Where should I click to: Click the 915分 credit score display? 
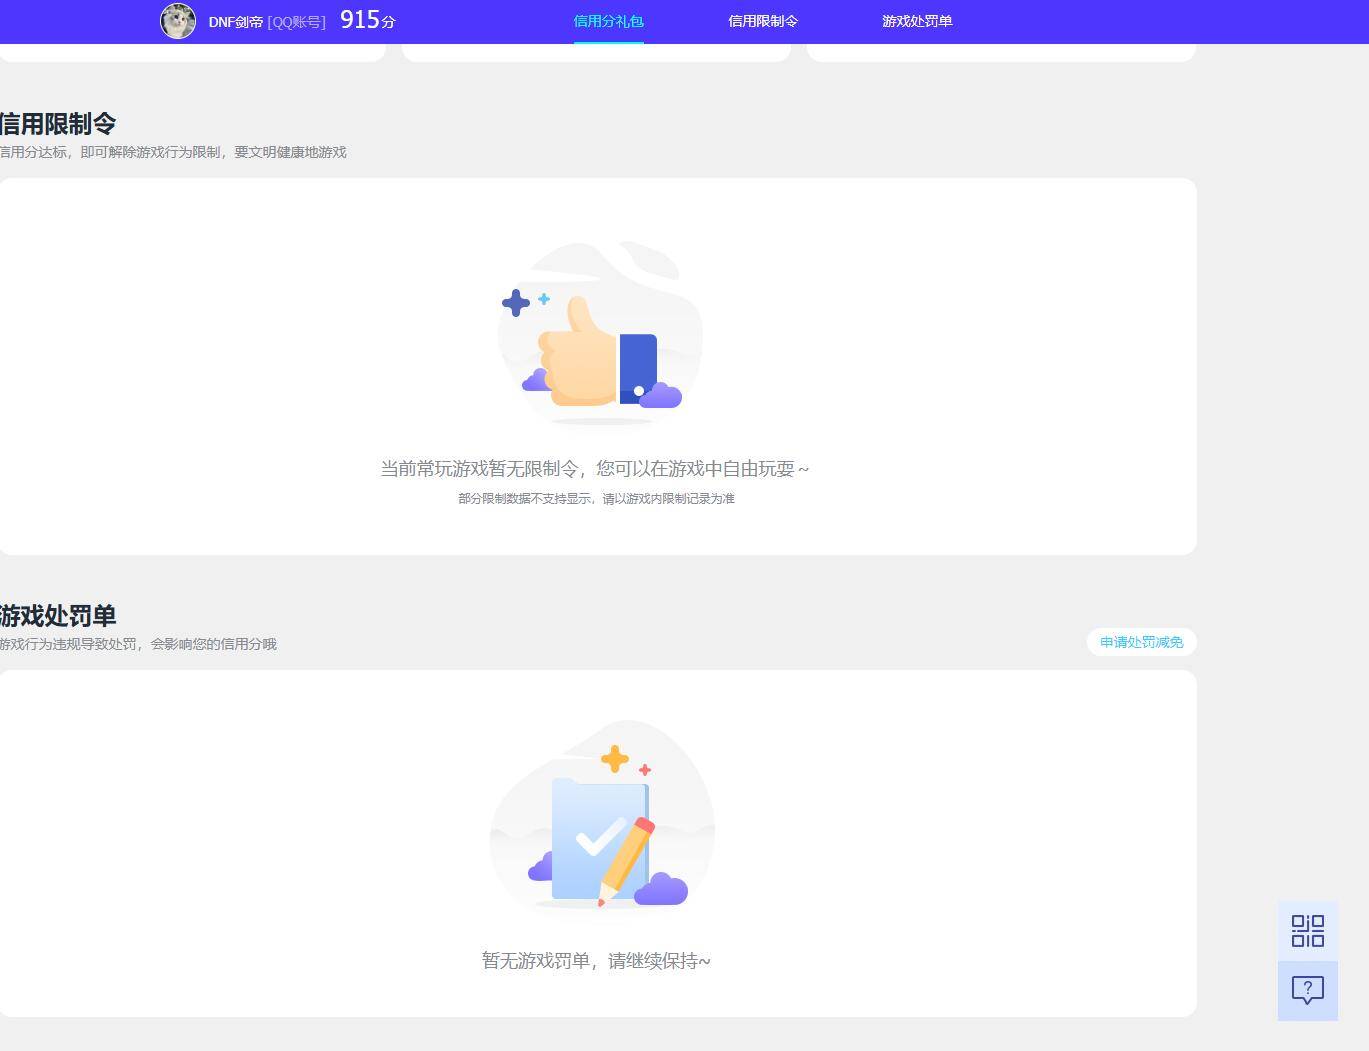(x=363, y=19)
